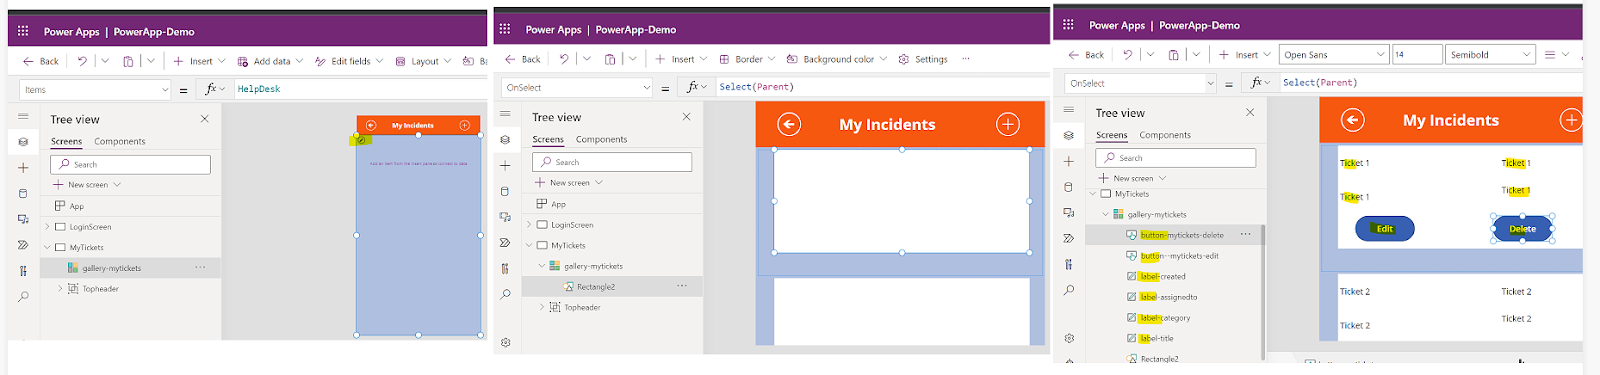Collapse gallery-mytickets node in middle screenshot tree
Screen dimensions: 1600x375
click(542, 266)
